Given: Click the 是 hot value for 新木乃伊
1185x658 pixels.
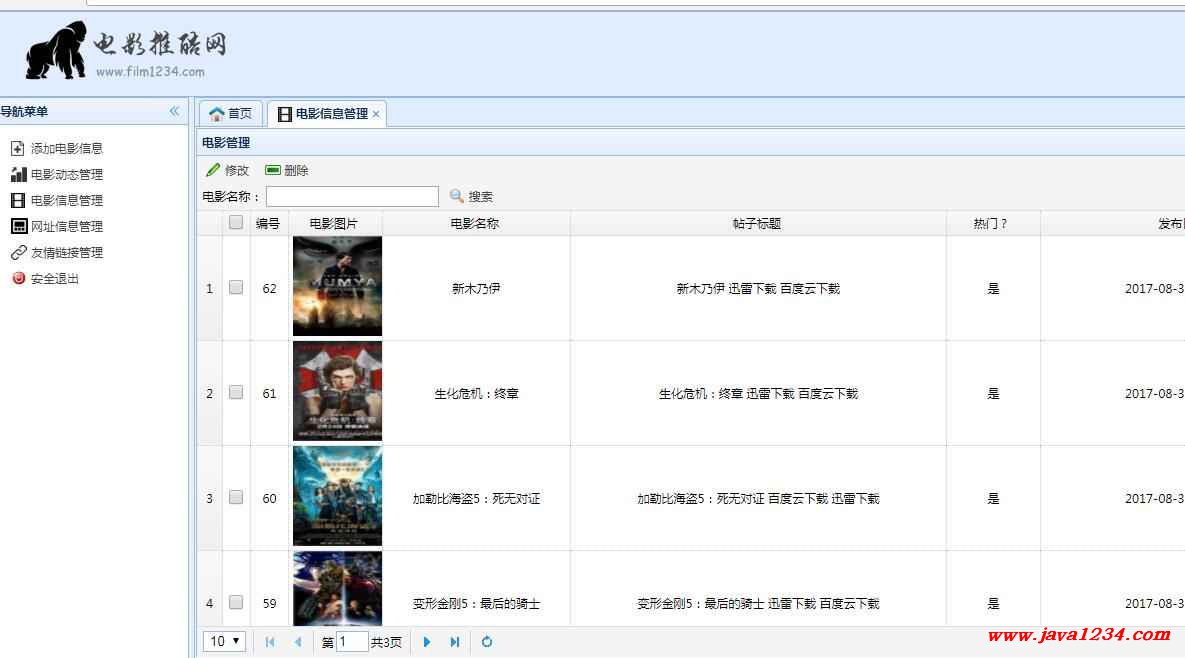Looking at the screenshot, I should [993, 289].
